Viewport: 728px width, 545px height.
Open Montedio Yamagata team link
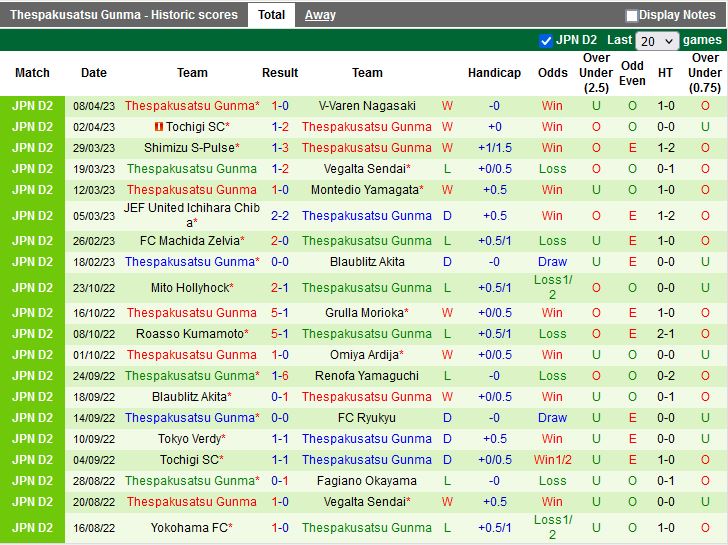364,190
